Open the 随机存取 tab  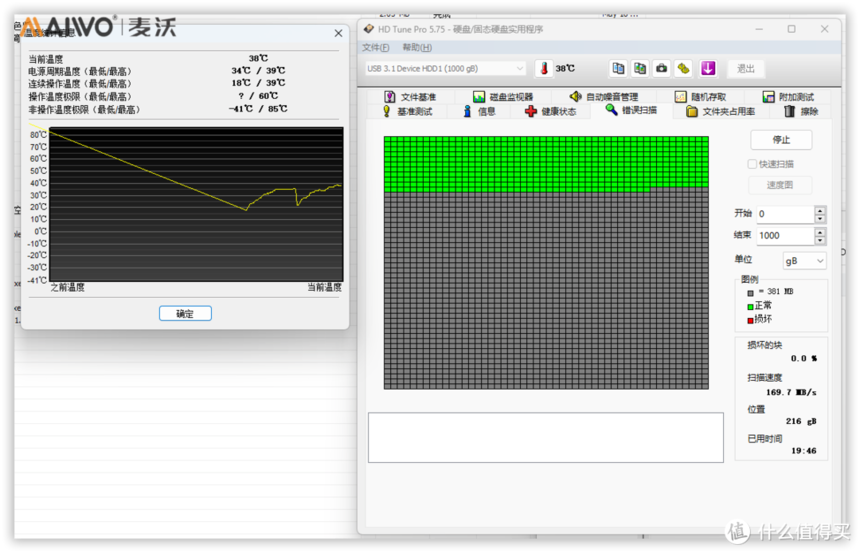coord(700,97)
